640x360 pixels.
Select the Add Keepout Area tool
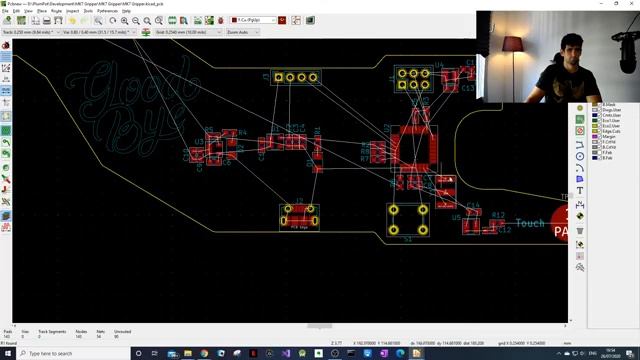[580, 131]
